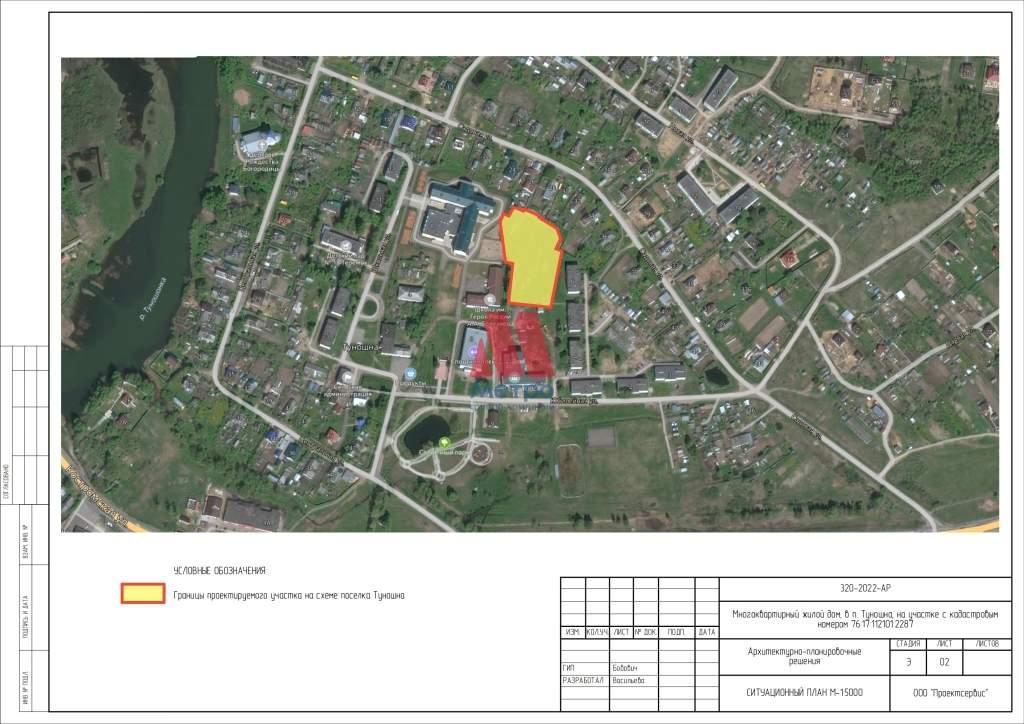
Task: Click the yellow highlighted project plot on map
Action: pyautogui.click(x=531, y=258)
